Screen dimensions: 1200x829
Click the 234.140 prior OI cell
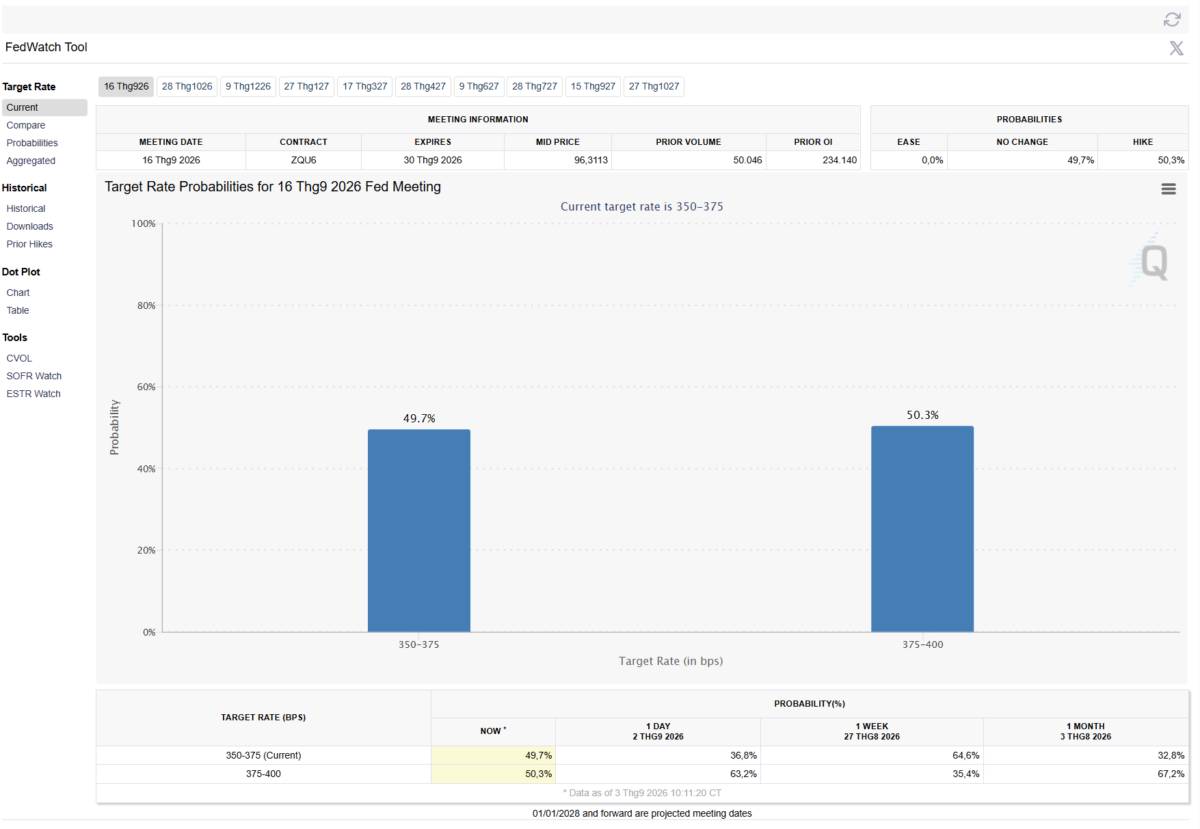point(813,160)
